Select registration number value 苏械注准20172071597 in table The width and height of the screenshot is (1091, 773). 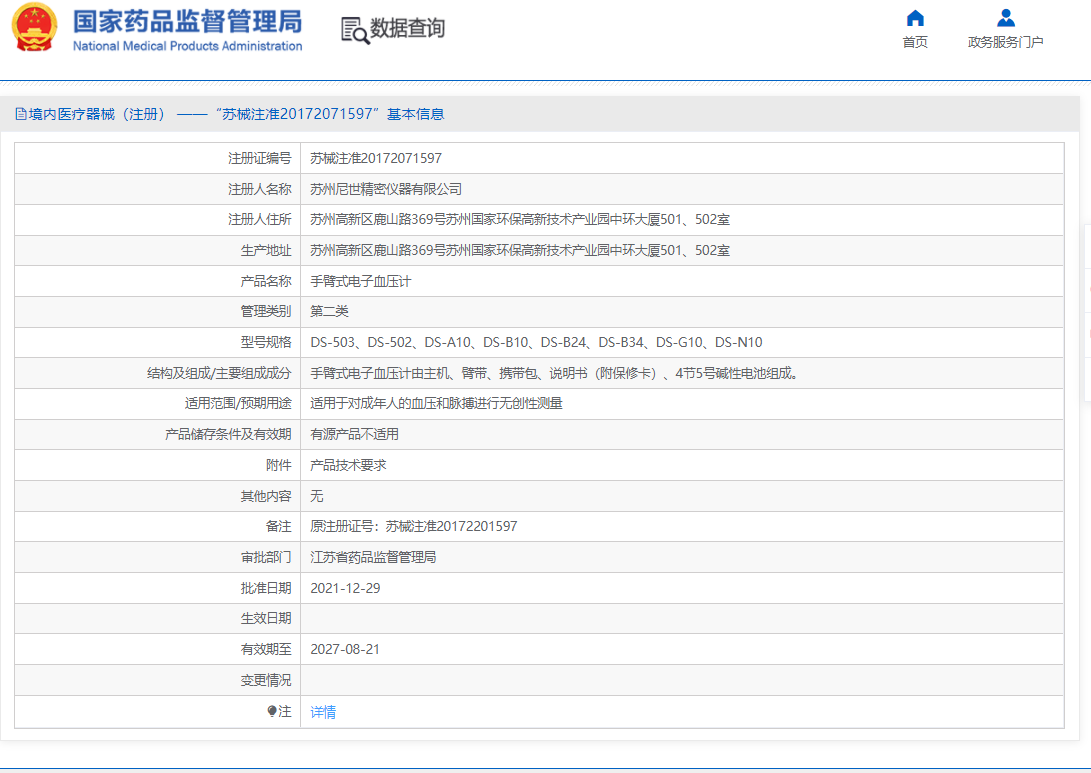coord(376,159)
